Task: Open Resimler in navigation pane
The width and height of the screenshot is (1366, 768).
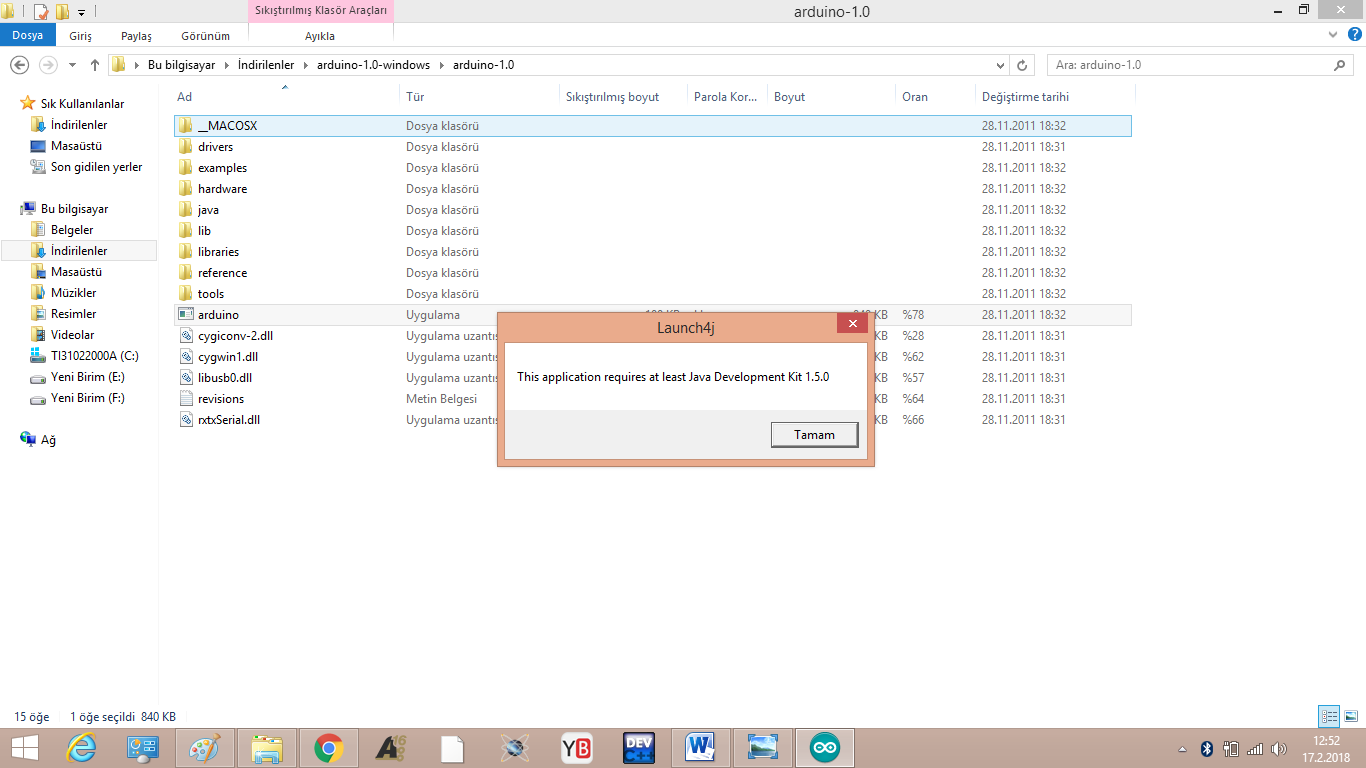Action: [73, 314]
